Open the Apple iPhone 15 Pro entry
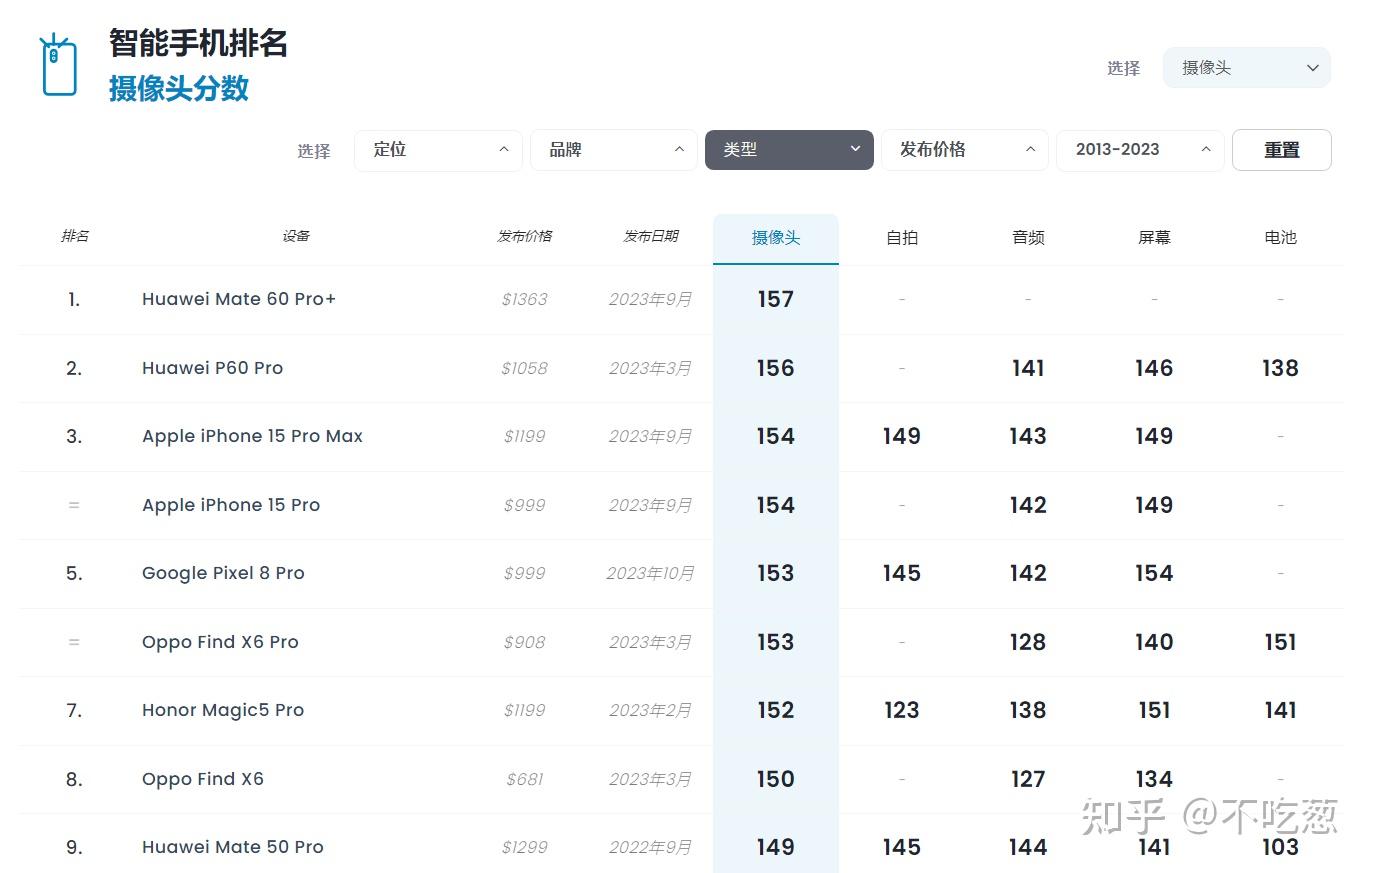This screenshot has width=1374, height=873. coord(231,505)
